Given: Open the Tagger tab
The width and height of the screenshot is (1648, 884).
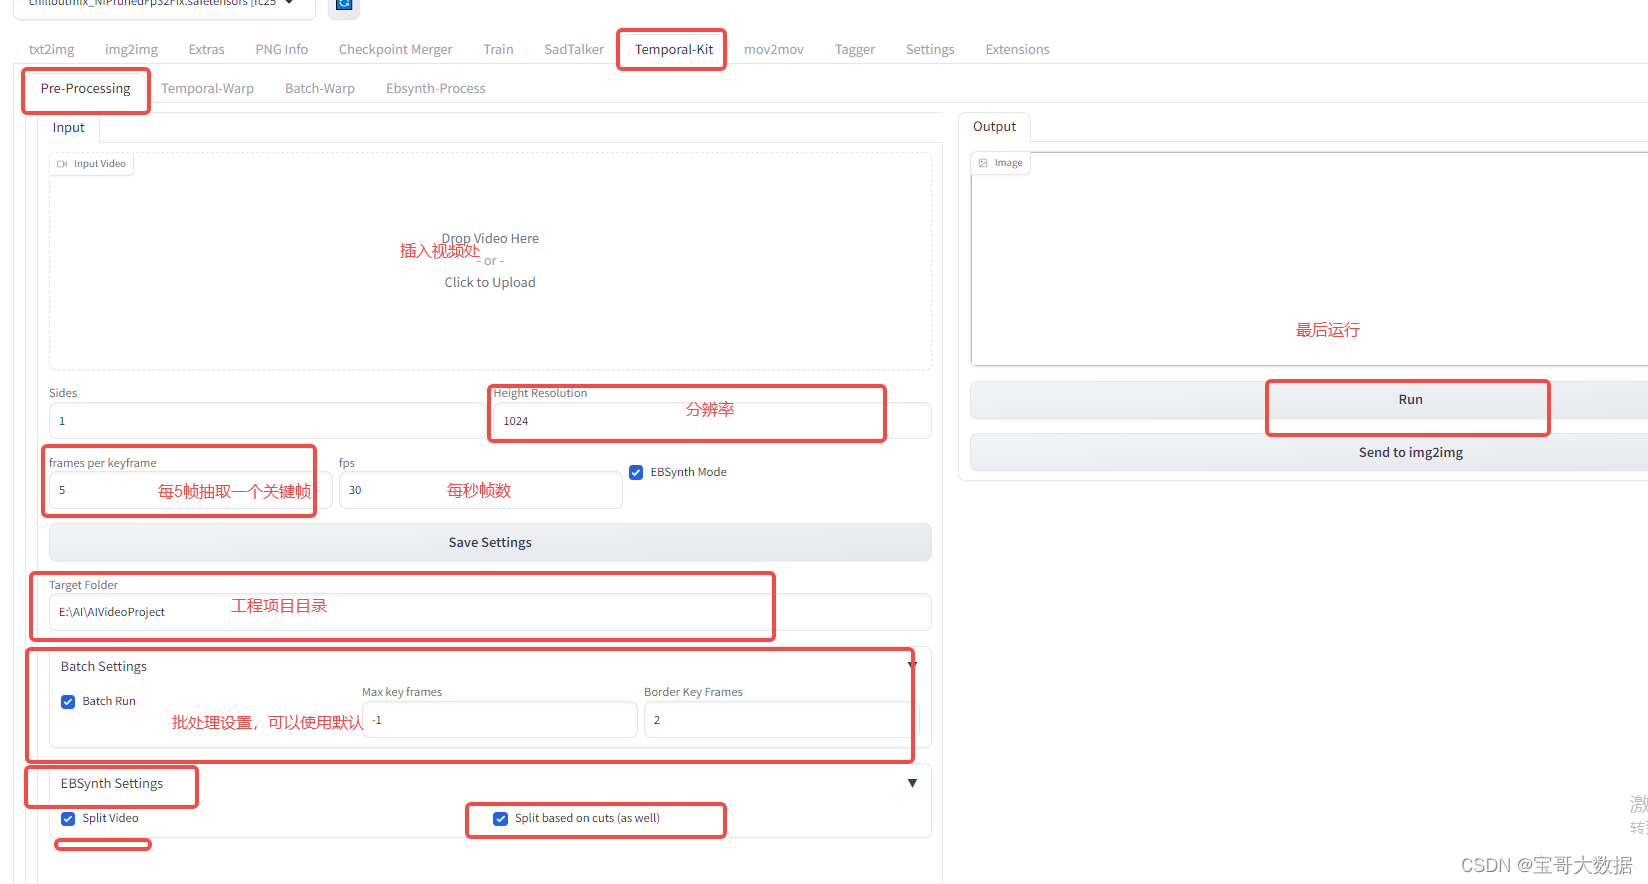Looking at the screenshot, I should tap(855, 49).
